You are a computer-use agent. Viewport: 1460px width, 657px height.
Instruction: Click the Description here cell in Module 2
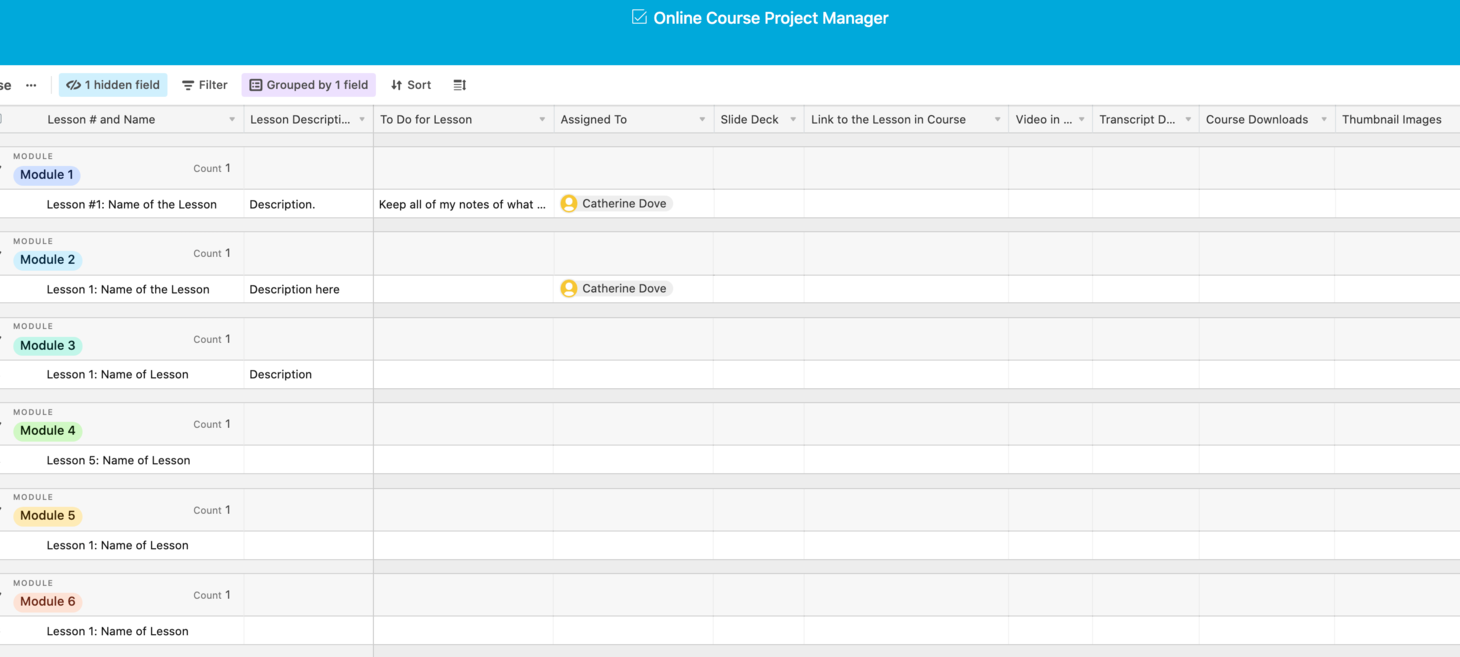click(x=294, y=290)
